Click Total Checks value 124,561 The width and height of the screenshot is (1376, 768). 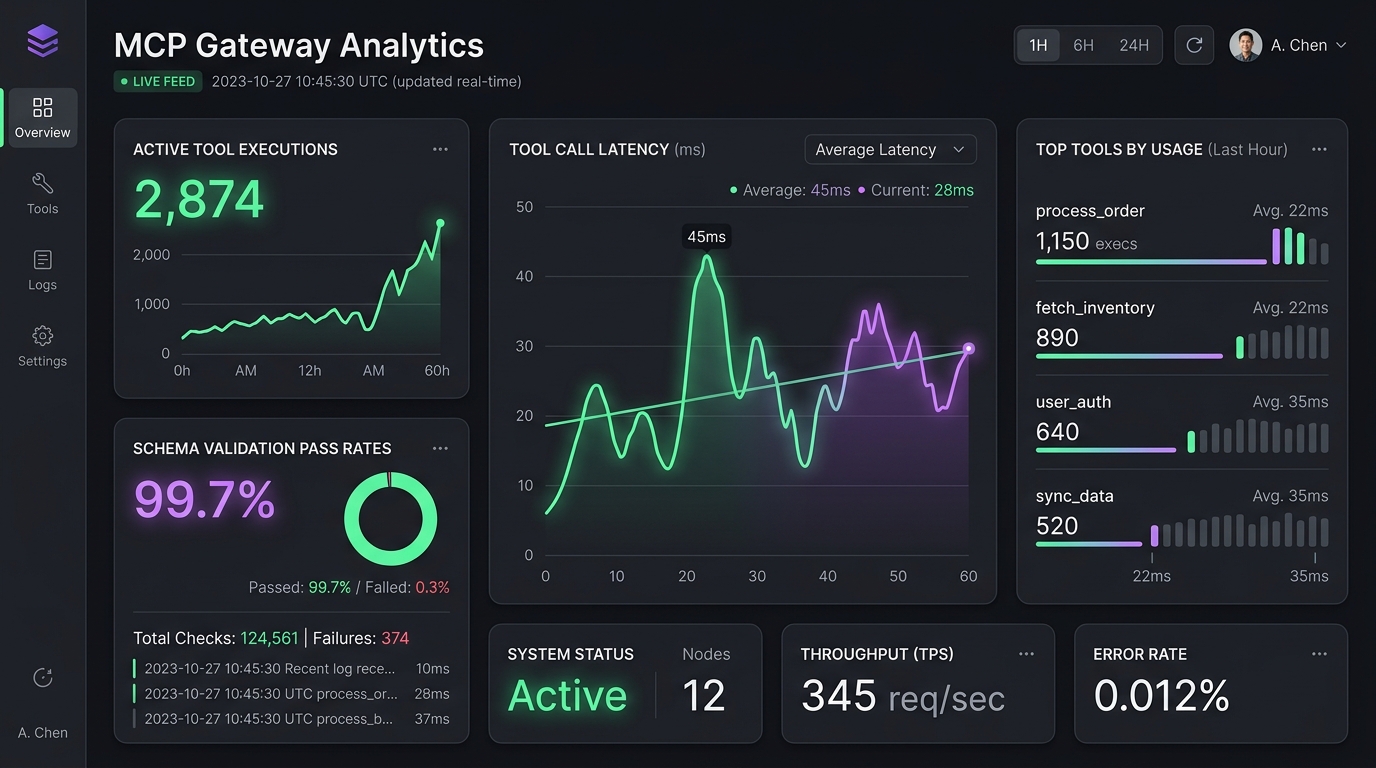coord(269,638)
